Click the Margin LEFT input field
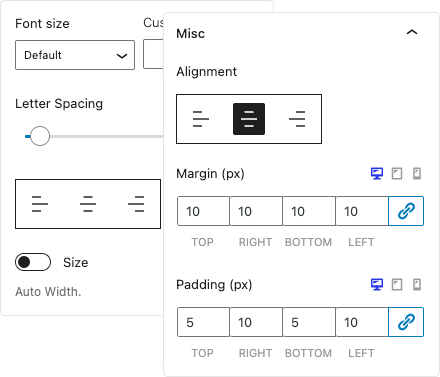 362,211
